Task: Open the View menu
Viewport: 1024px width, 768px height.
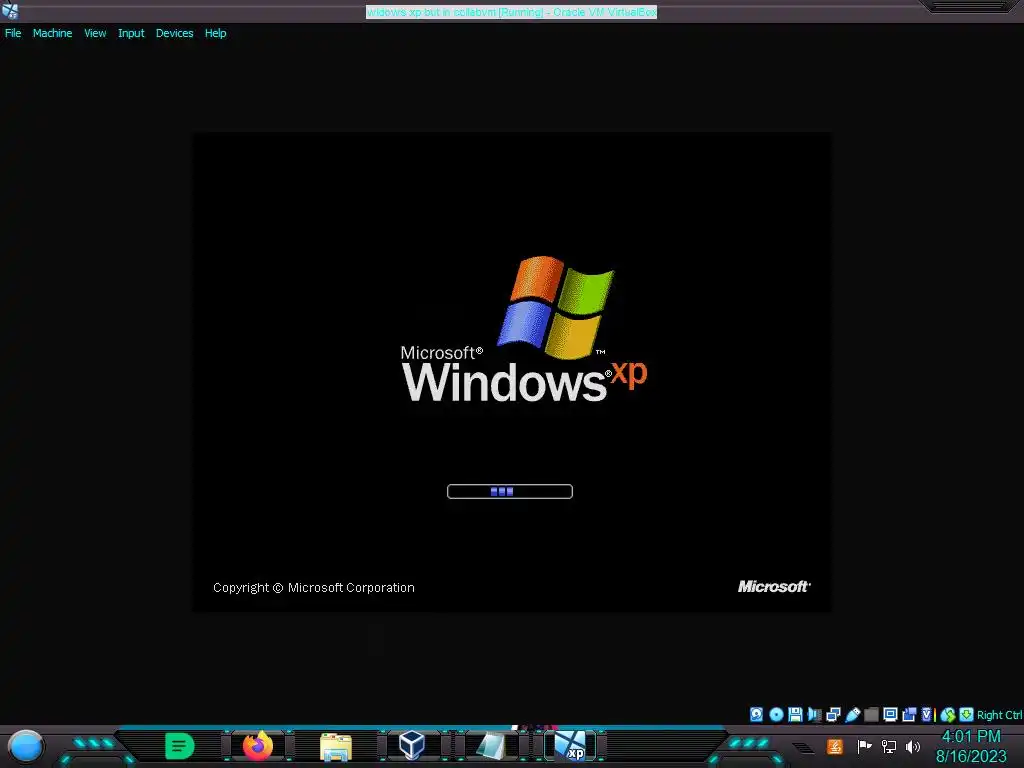Action: pos(95,33)
